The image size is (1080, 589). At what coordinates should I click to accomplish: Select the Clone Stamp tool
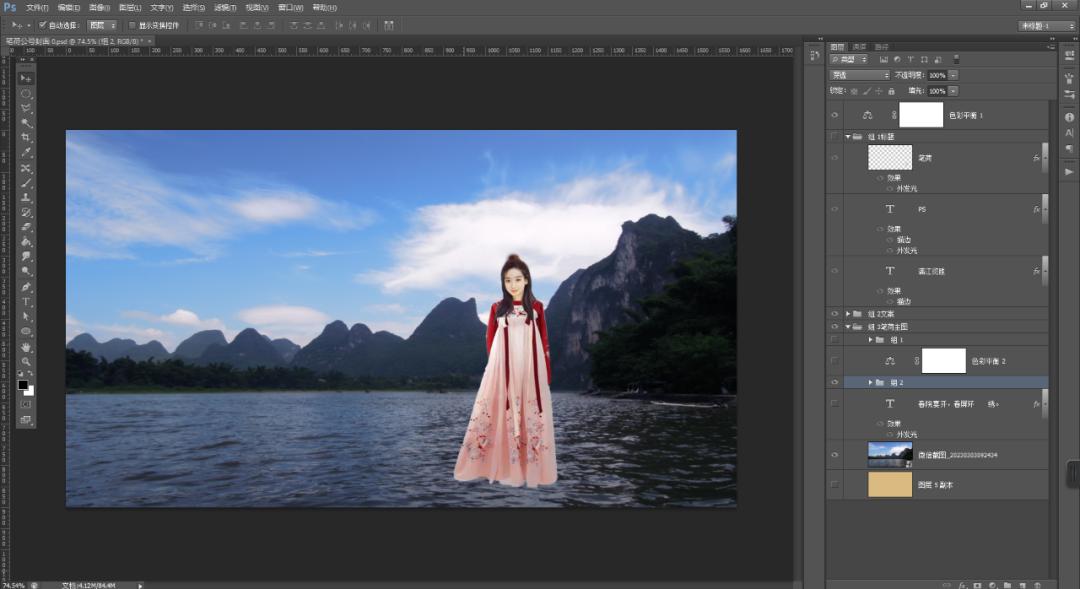[x=26, y=197]
